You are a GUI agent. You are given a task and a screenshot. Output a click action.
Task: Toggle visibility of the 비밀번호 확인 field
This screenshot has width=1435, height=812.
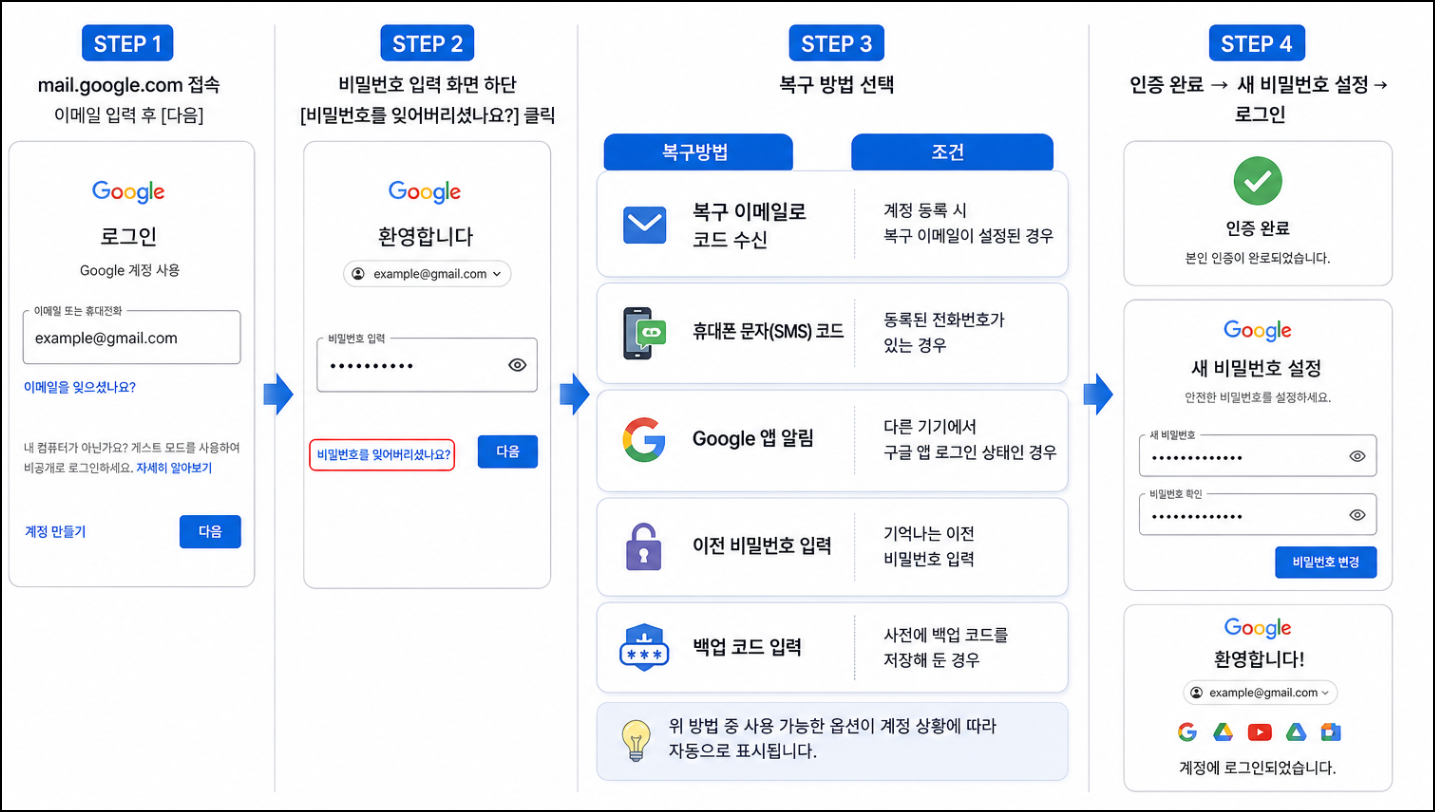pos(1357,515)
